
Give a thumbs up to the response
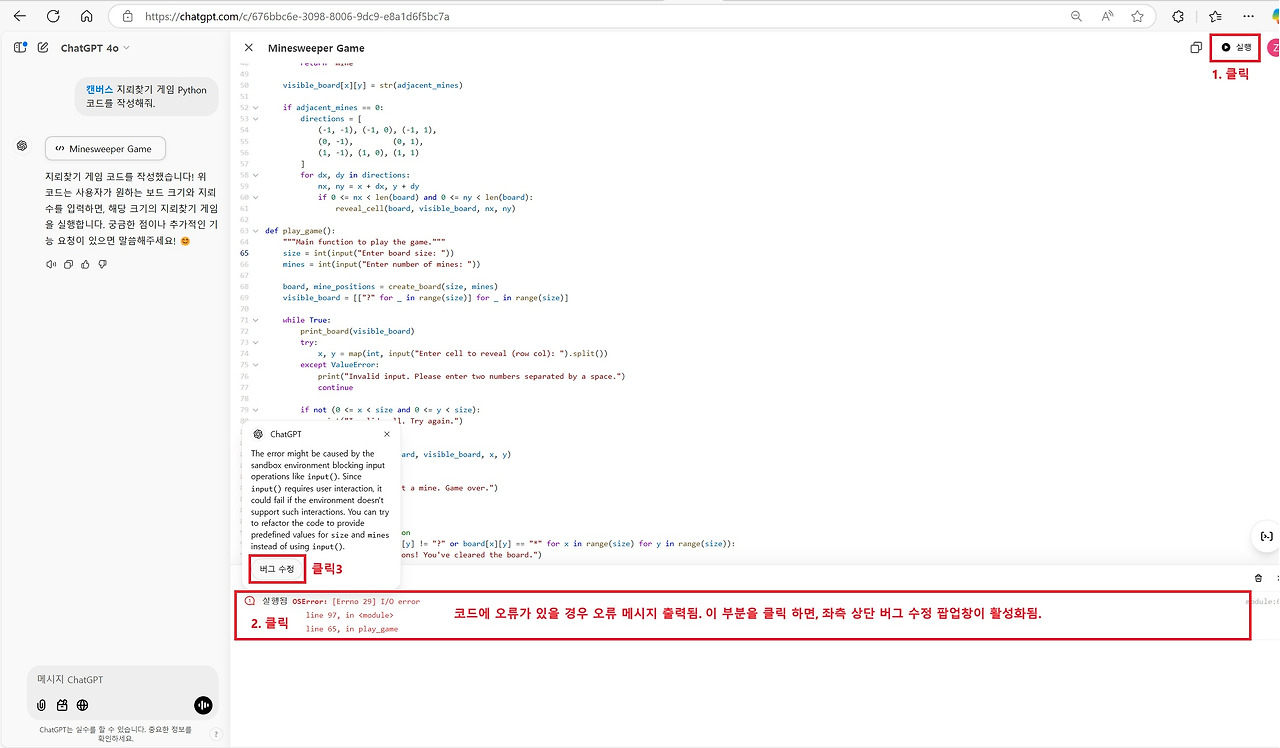(85, 264)
